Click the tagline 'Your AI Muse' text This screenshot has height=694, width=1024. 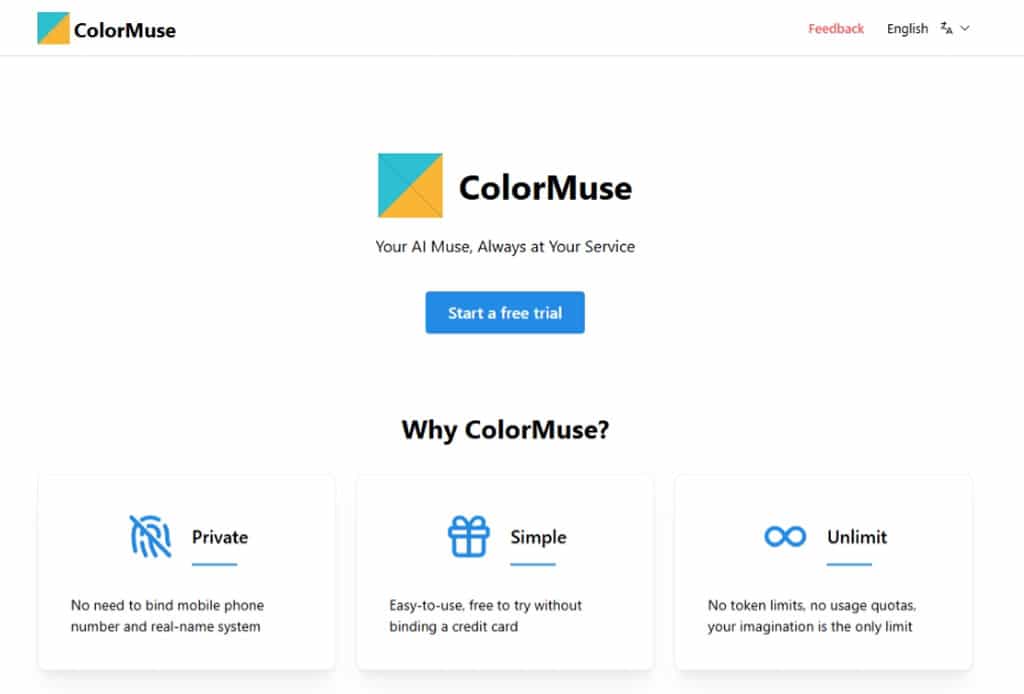(x=505, y=246)
